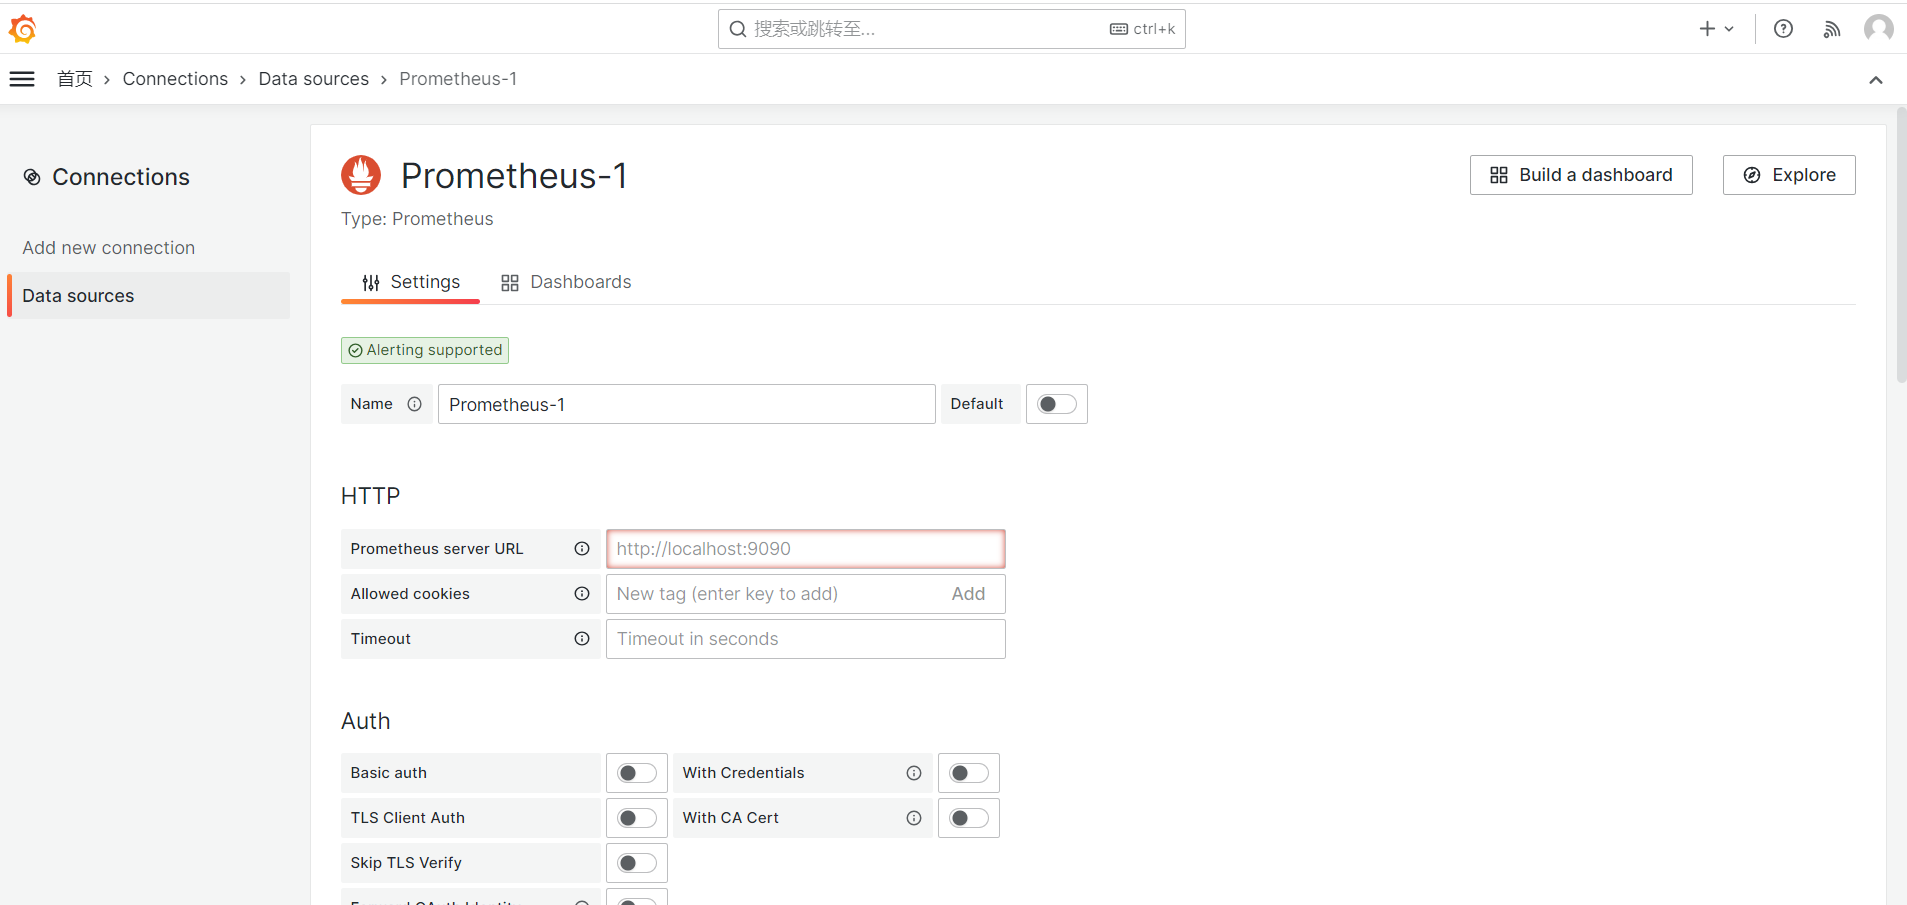Click the user profile avatar
The image size is (1907, 905).
[x=1879, y=29]
